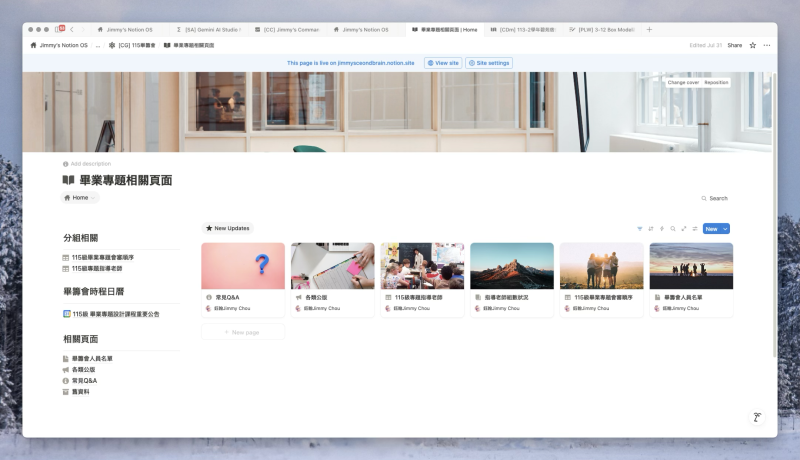This screenshot has height=460, width=800.
Task: Select the New Updates gallery tab
Action: point(228,228)
